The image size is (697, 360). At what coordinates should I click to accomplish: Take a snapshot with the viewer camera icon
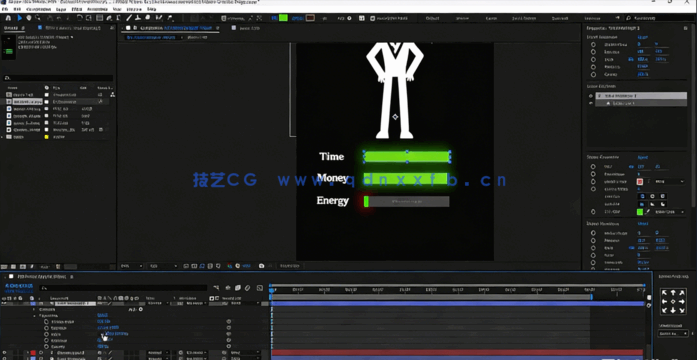pos(261,266)
